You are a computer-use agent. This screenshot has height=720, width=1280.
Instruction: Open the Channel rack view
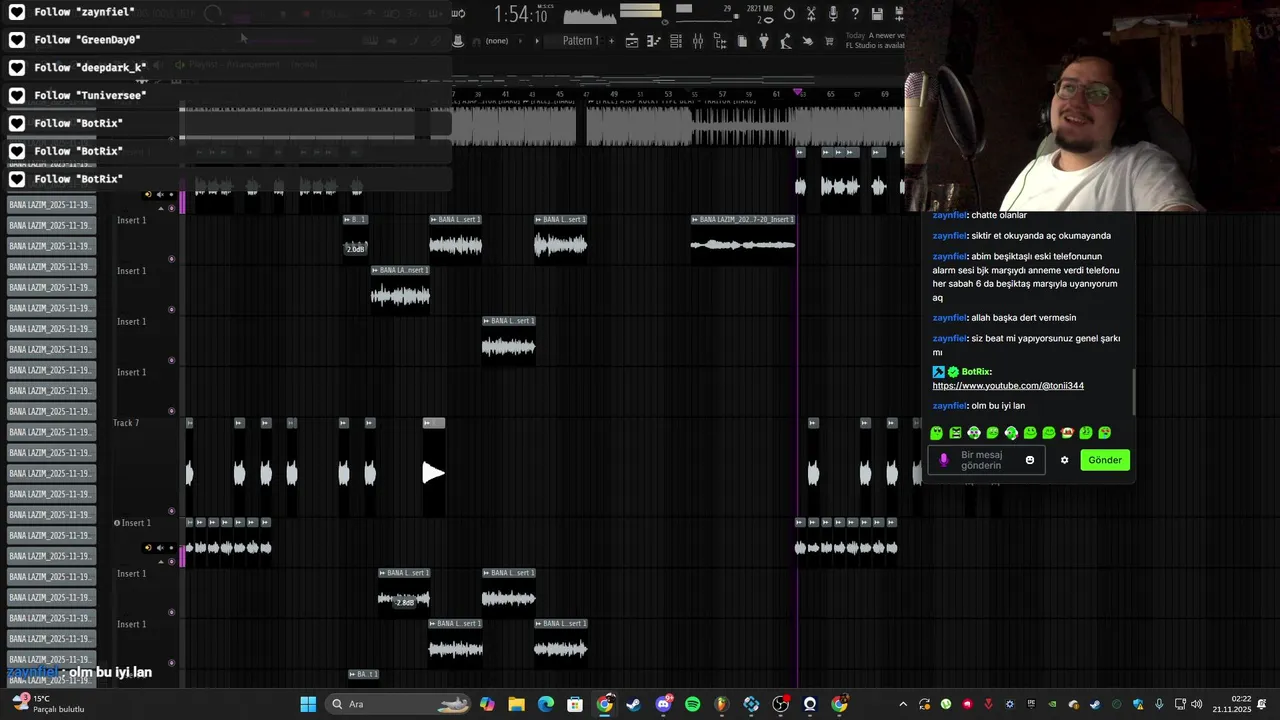676,41
